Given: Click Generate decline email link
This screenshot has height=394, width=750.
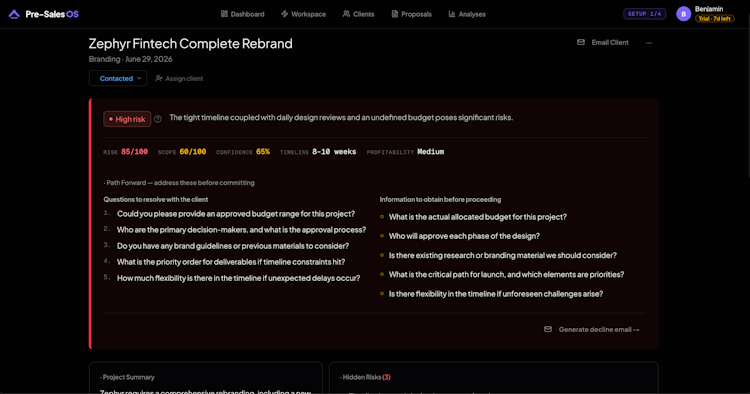Looking at the screenshot, I should (x=592, y=329).
